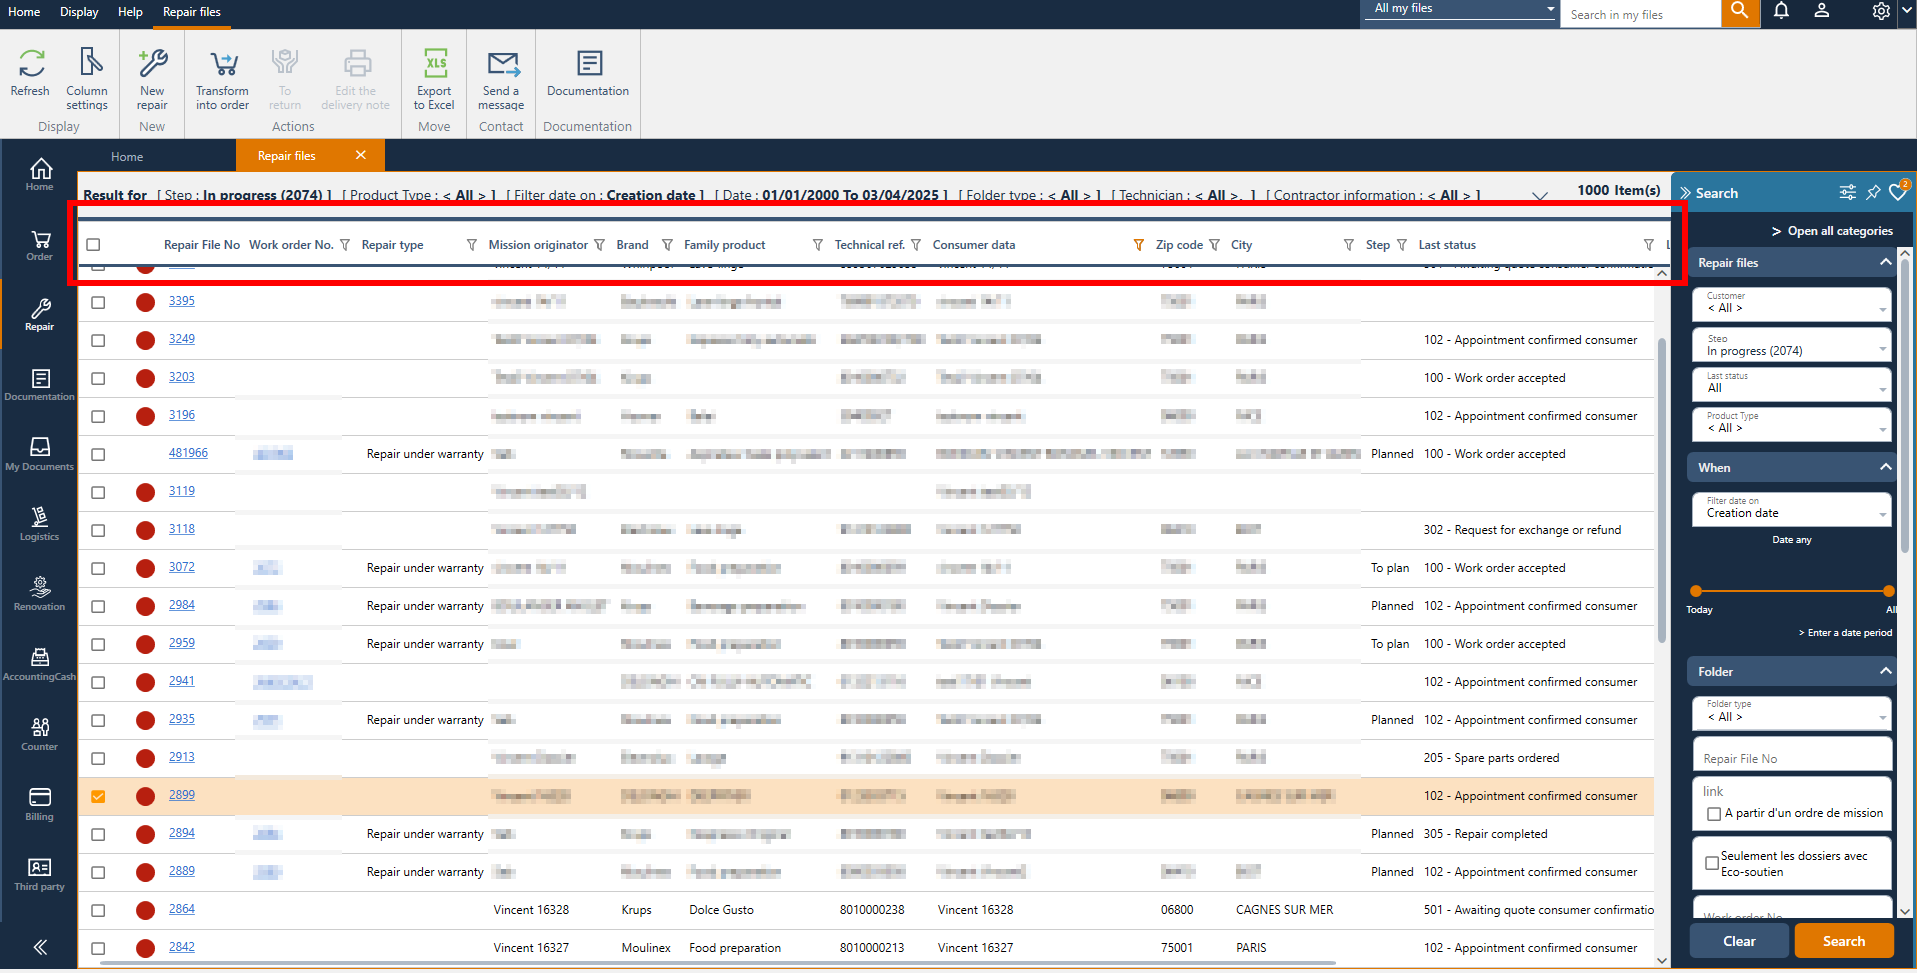The height and width of the screenshot is (973, 1917).
Task: Open the Folder type dropdown
Action: pos(1792,712)
